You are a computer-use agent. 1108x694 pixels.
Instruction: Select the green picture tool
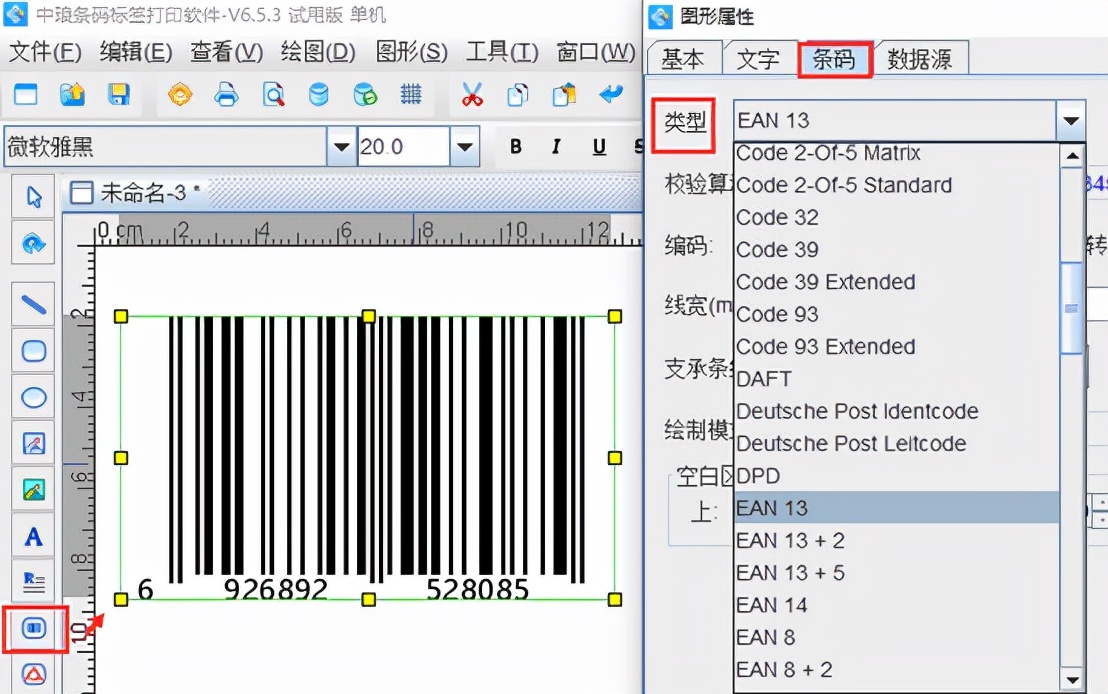pos(33,489)
